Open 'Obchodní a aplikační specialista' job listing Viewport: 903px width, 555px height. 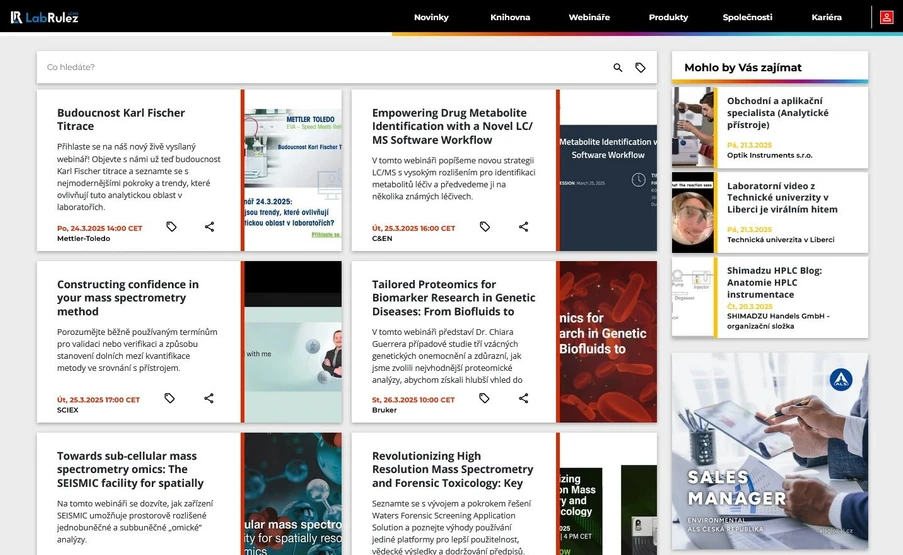coord(777,113)
